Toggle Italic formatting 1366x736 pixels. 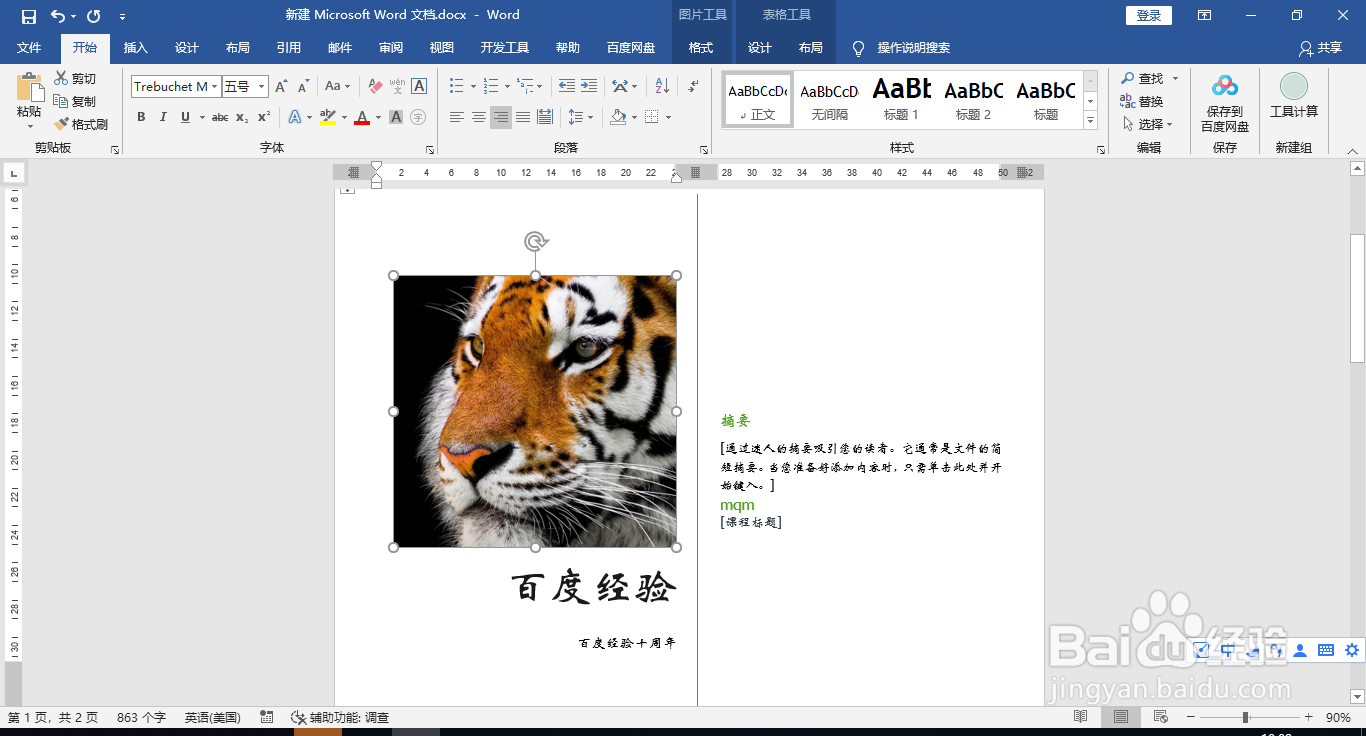[x=163, y=117]
